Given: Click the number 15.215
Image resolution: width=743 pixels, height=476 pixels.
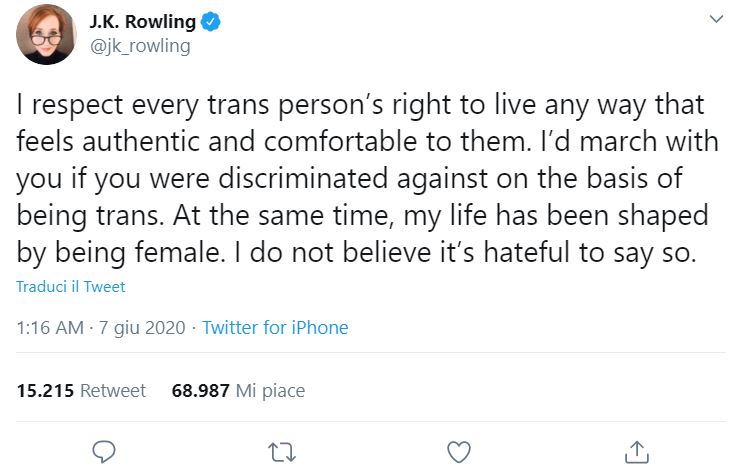Looking at the screenshot, I should tap(45, 391).
